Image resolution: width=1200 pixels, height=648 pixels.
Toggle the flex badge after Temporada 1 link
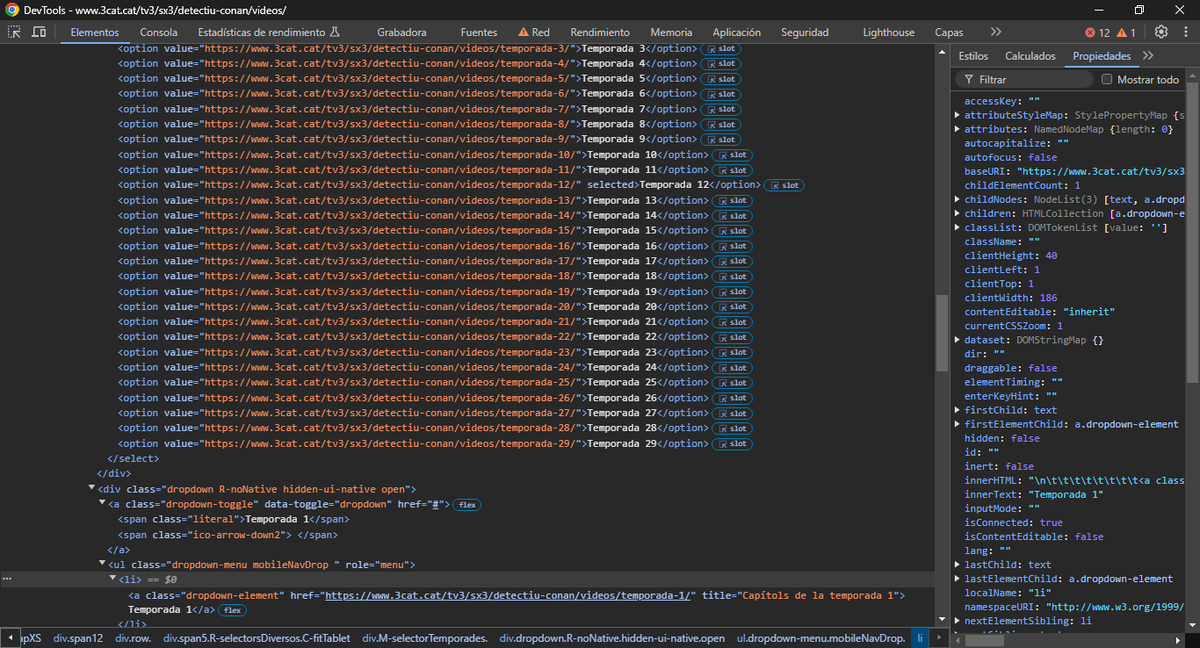pyautogui.click(x=233, y=610)
